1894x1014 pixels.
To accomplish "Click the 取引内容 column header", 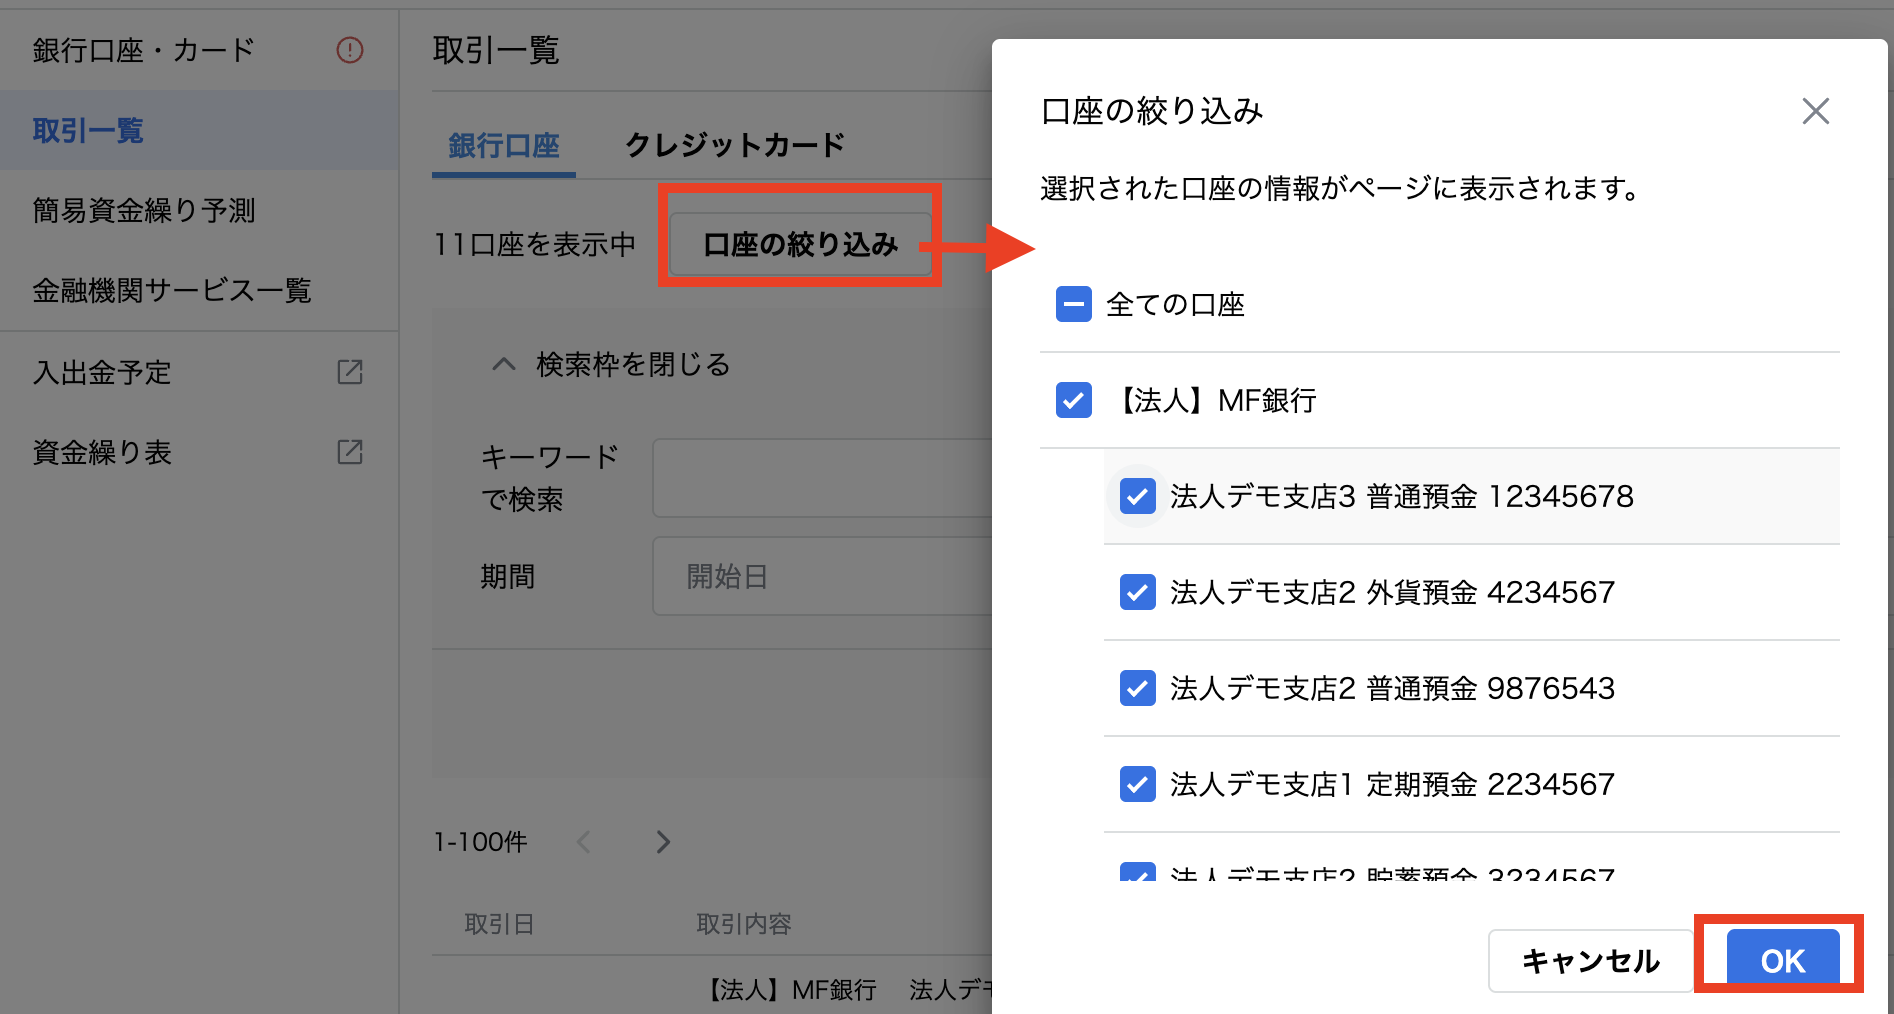I will [744, 924].
